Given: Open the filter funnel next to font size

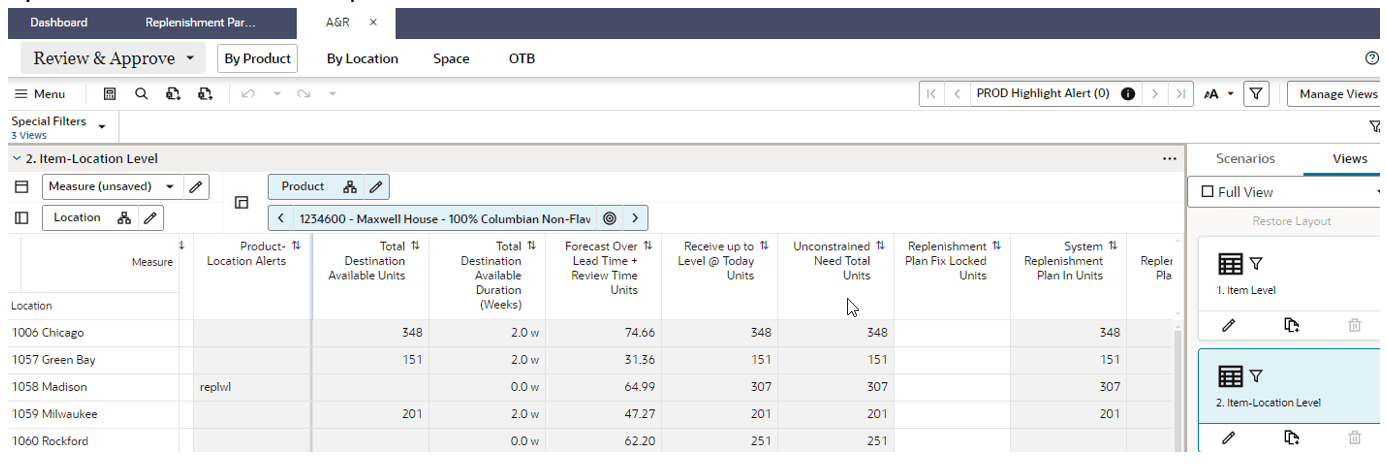Looking at the screenshot, I should (1256, 93).
